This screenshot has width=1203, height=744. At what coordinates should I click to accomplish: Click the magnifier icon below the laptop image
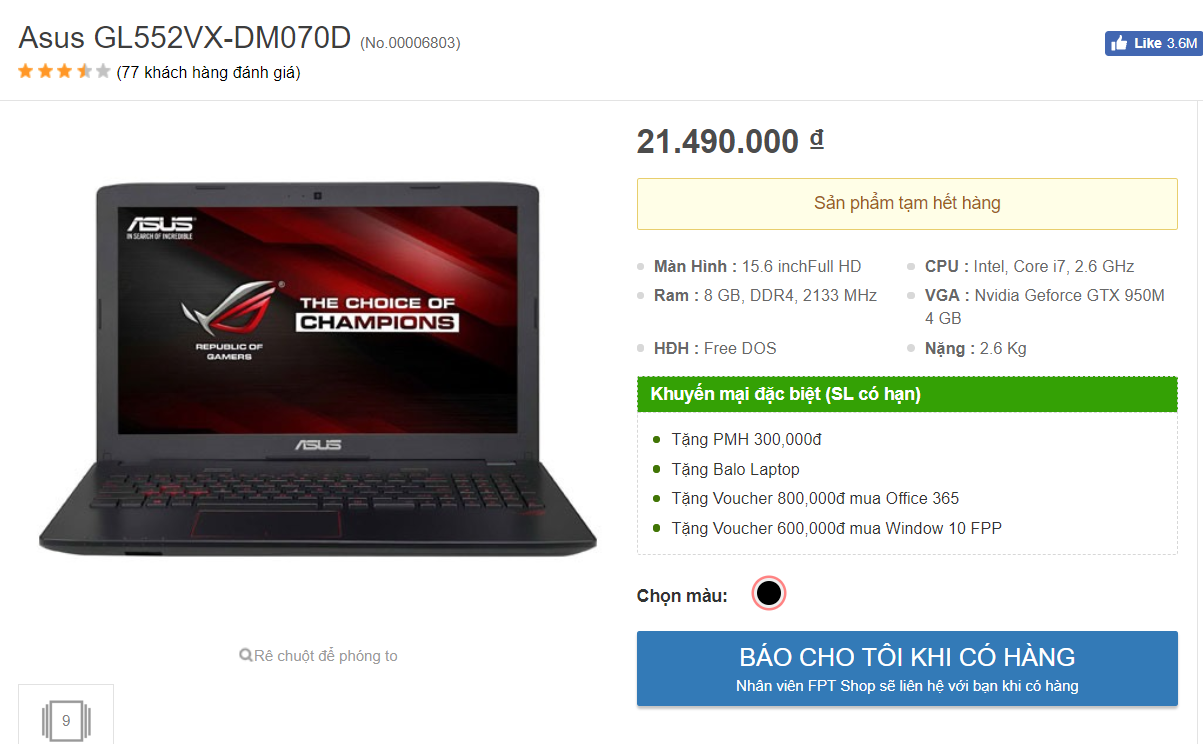tap(246, 655)
